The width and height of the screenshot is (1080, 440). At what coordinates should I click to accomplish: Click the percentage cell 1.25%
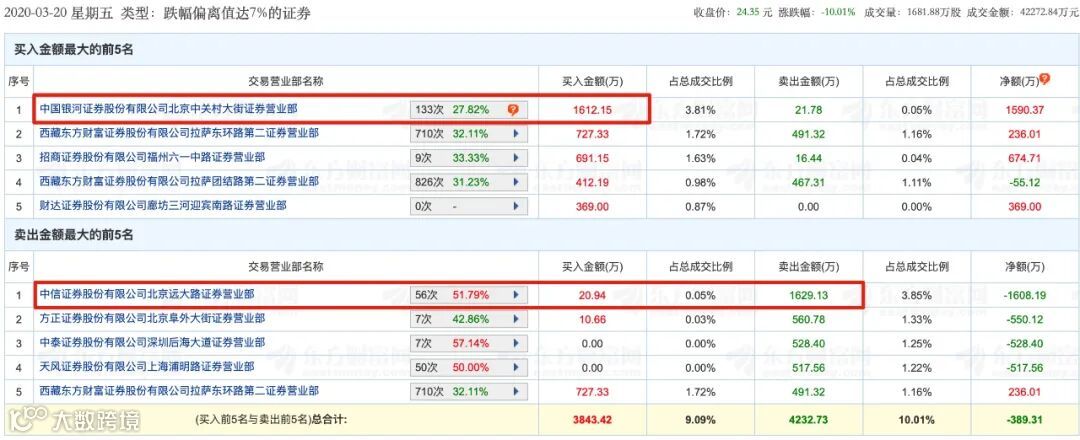(x=917, y=344)
